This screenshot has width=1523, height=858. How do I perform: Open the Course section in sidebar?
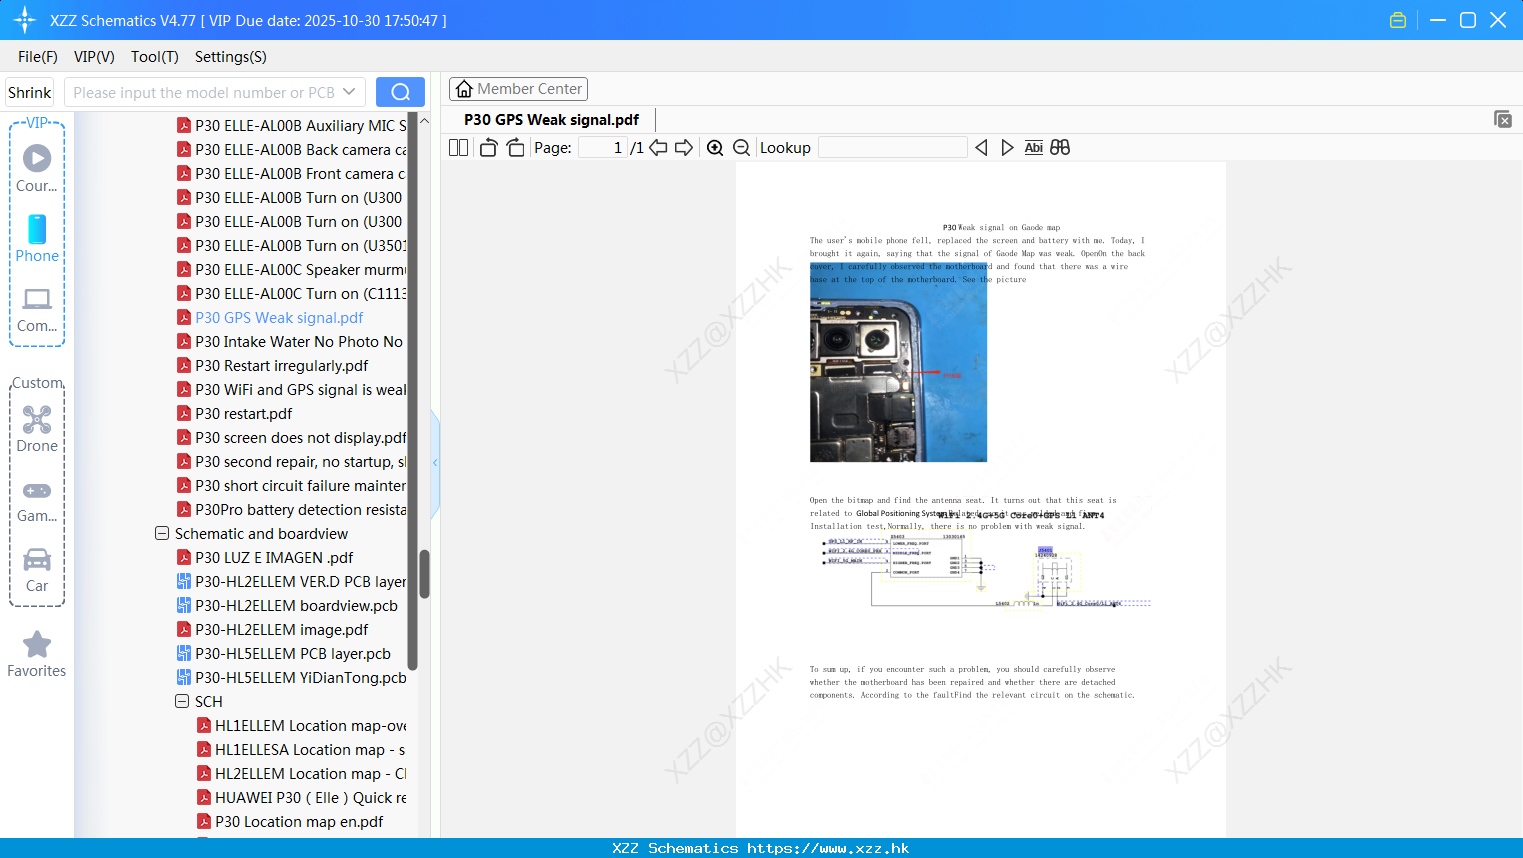(x=37, y=169)
